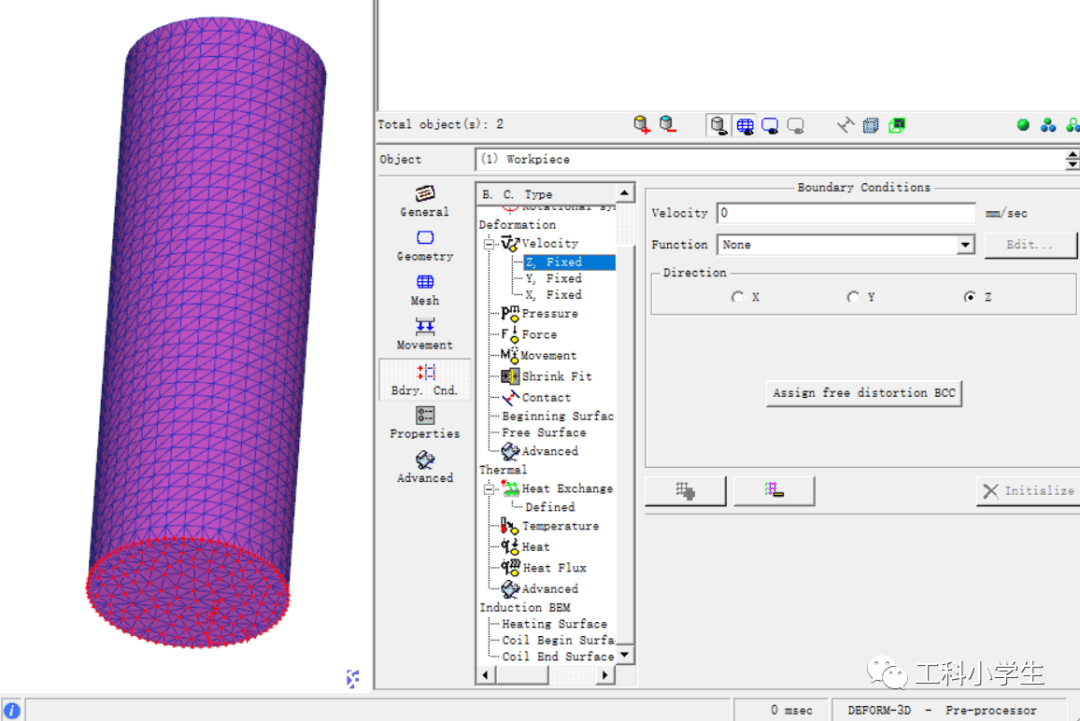1080x721 pixels.
Task: Select Coil Begin Surface in the tree
Action: (557, 640)
